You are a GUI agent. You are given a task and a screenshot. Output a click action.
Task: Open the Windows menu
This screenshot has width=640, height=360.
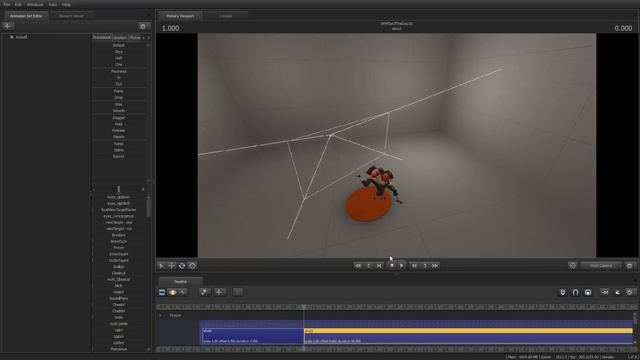tap(35, 4)
